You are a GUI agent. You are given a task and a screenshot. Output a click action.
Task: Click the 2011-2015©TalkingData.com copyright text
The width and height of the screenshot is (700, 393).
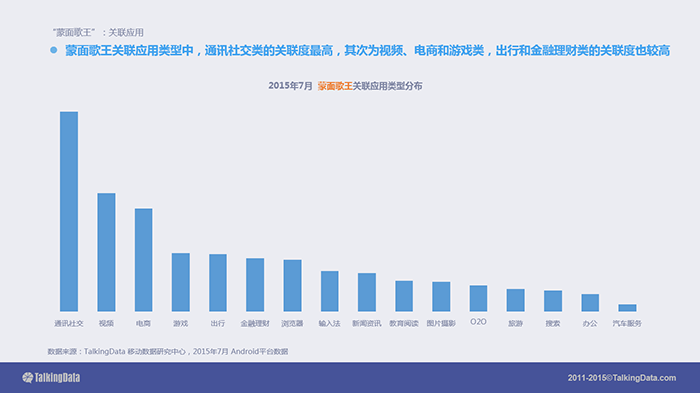tap(622, 378)
